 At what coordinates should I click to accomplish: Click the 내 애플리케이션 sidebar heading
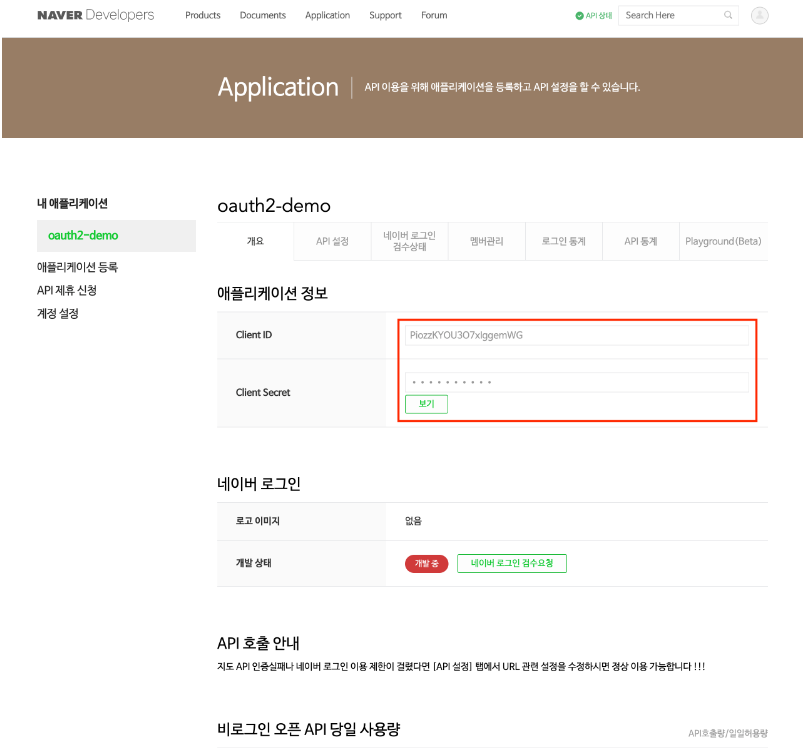coord(72,203)
